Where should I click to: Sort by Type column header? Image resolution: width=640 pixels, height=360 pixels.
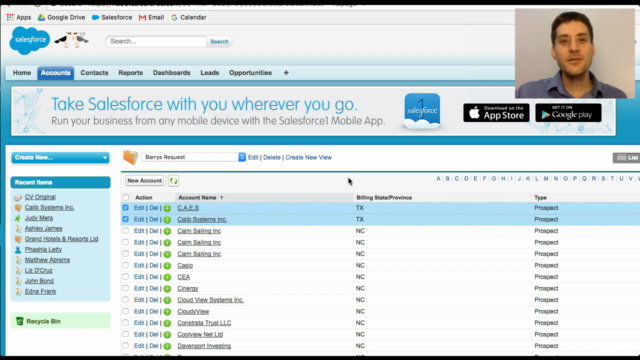pyautogui.click(x=540, y=198)
